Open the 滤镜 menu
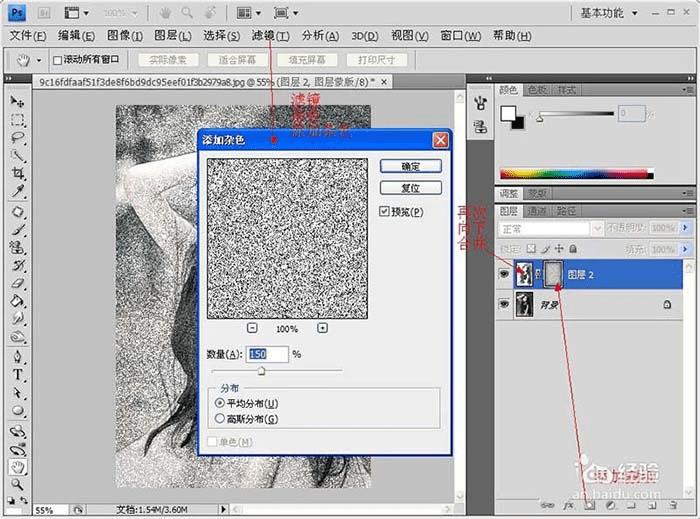700x519 pixels. click(x=271, y=36)
